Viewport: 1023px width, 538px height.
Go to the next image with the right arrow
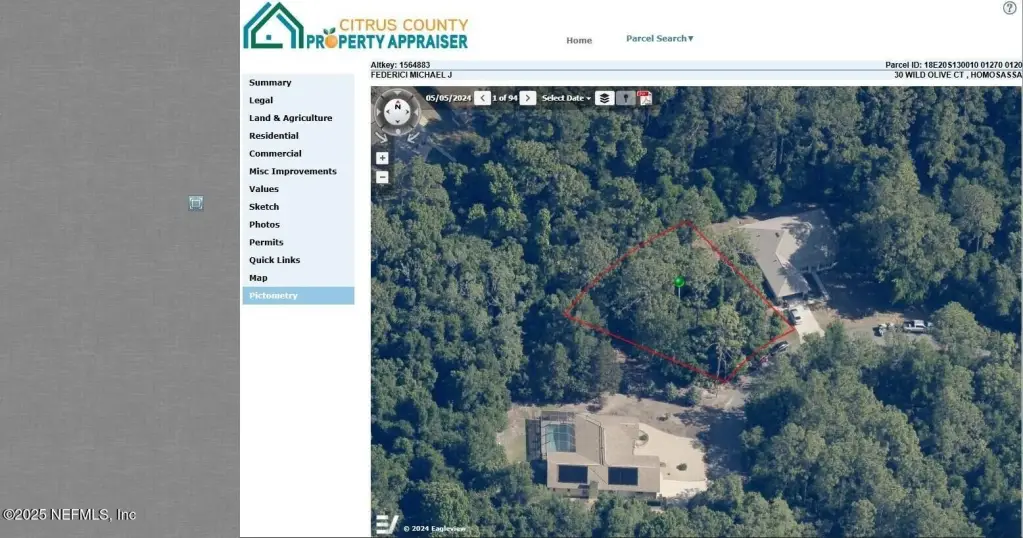[528, 98]
